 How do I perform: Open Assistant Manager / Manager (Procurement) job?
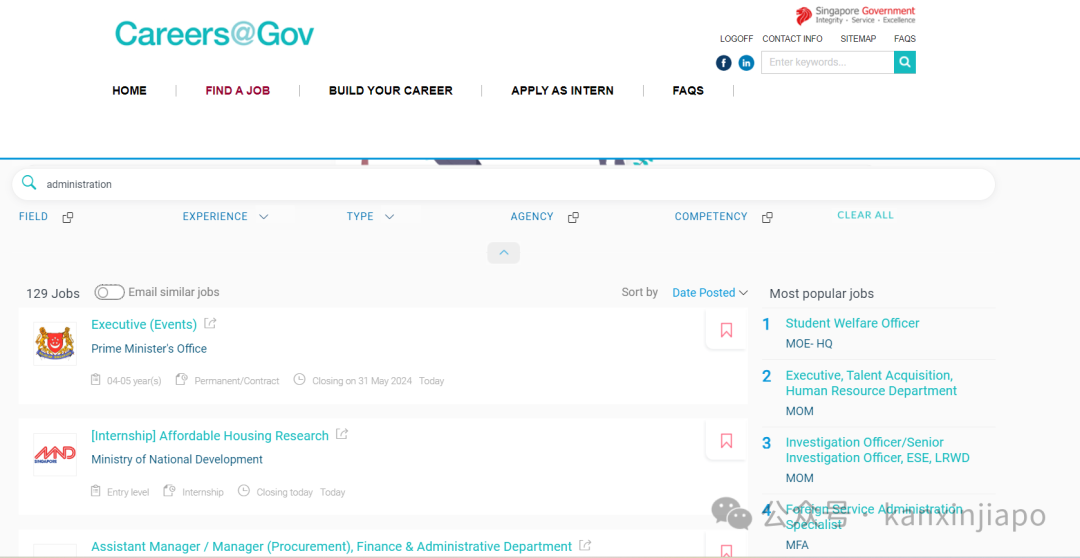(x=331, y=546)
